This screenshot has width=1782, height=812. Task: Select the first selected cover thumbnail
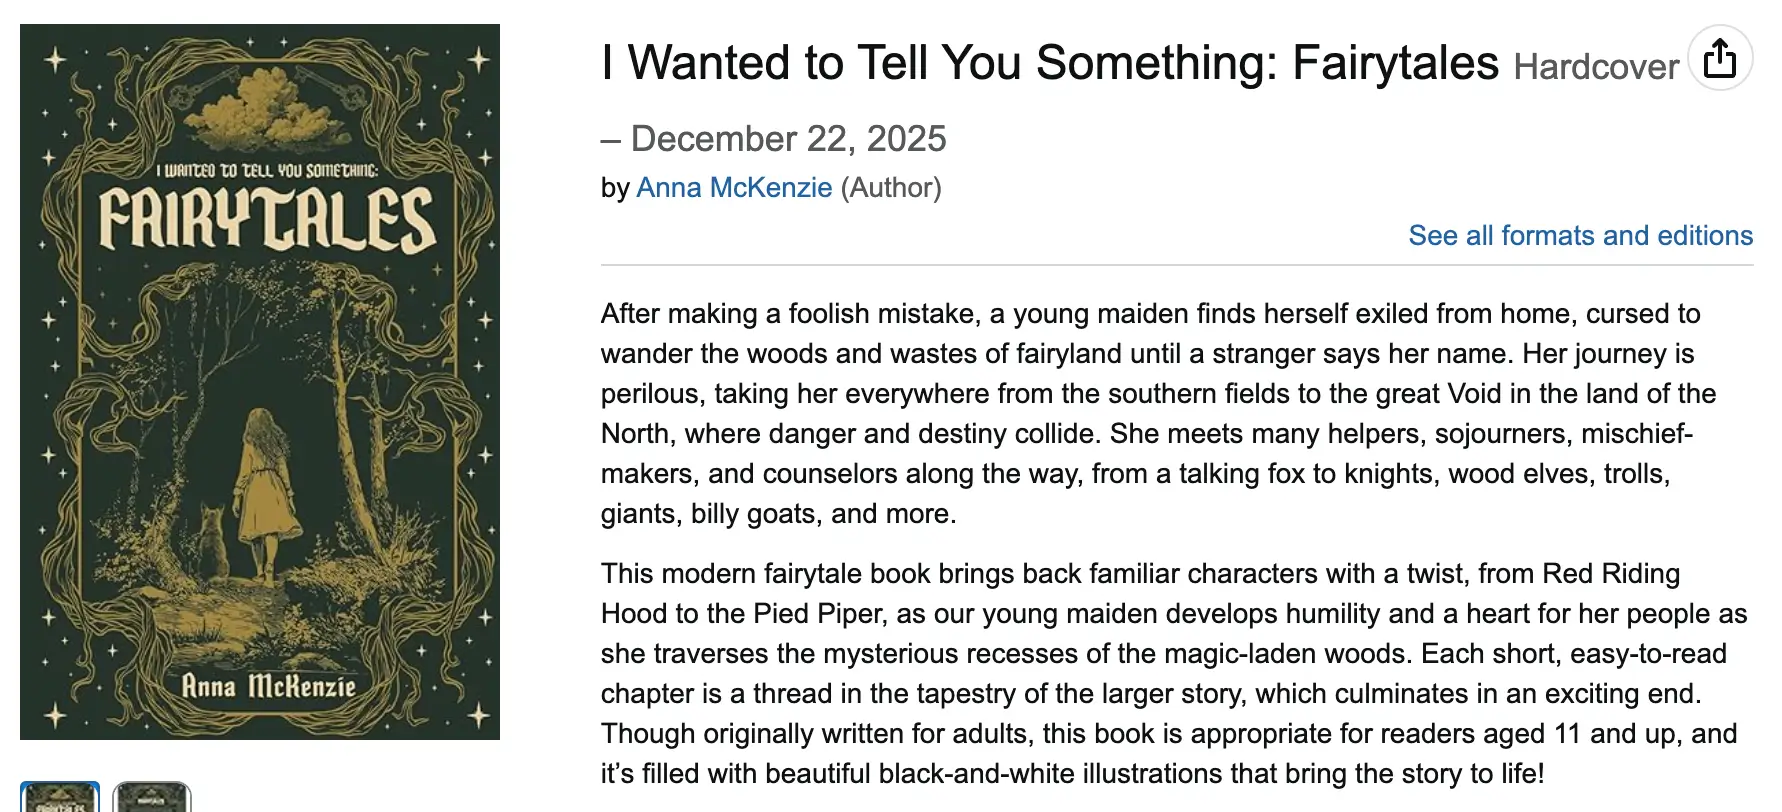pyautogui.click(x=60, y=798)
